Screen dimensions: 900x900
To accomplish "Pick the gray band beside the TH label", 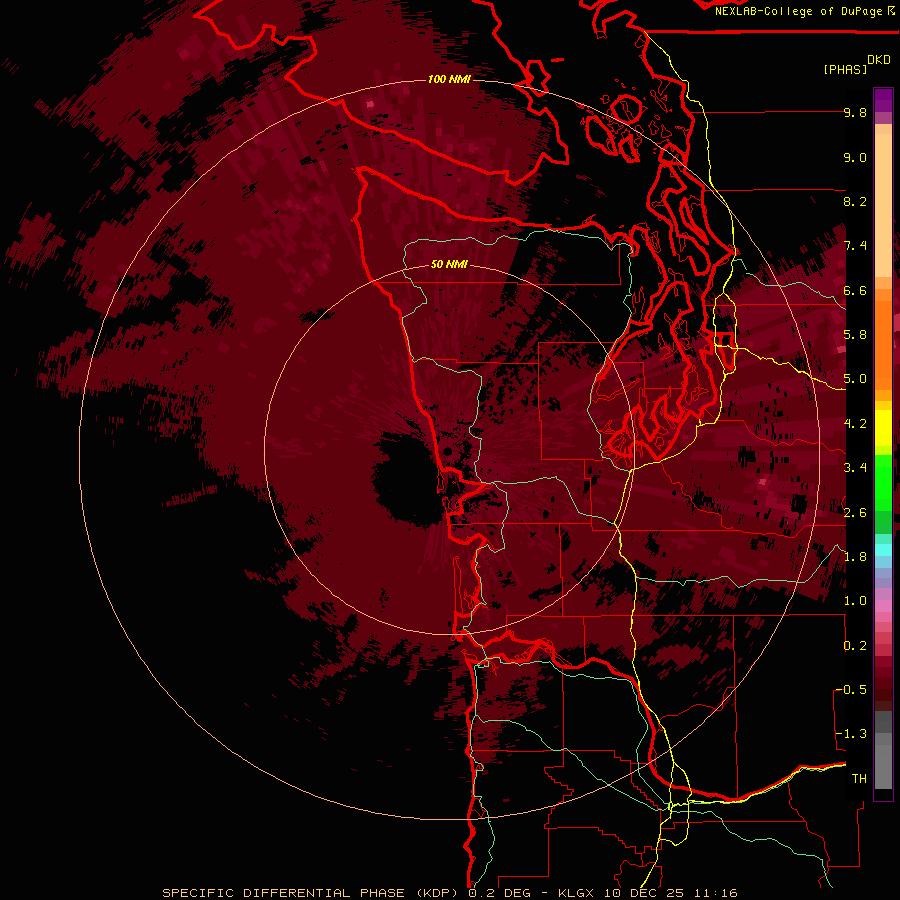I will [x=883, y=769].
